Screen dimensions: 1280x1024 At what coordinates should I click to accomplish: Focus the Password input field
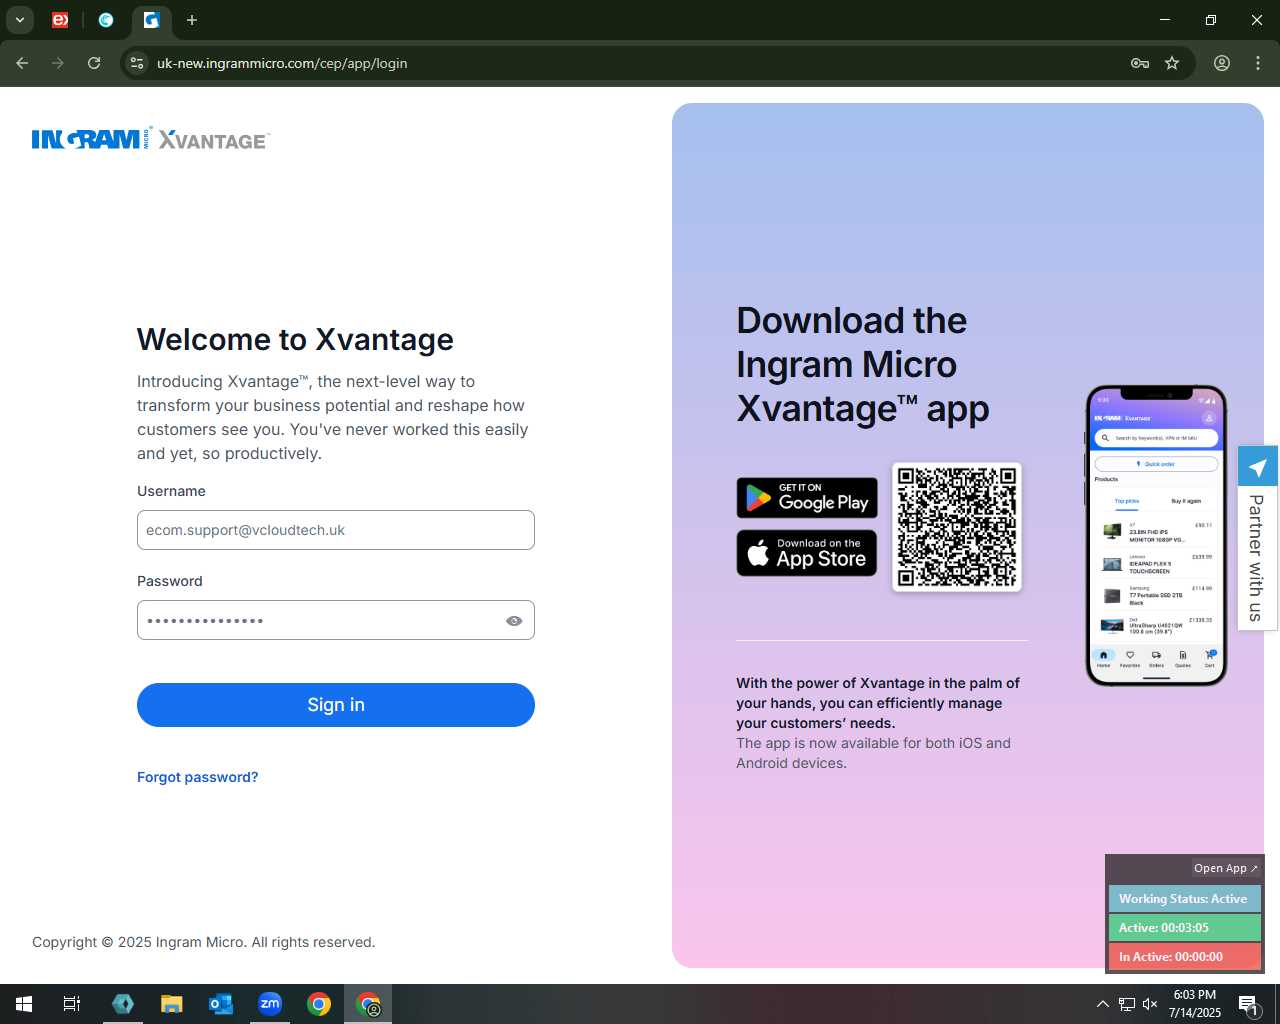click(x=336, y=620)
